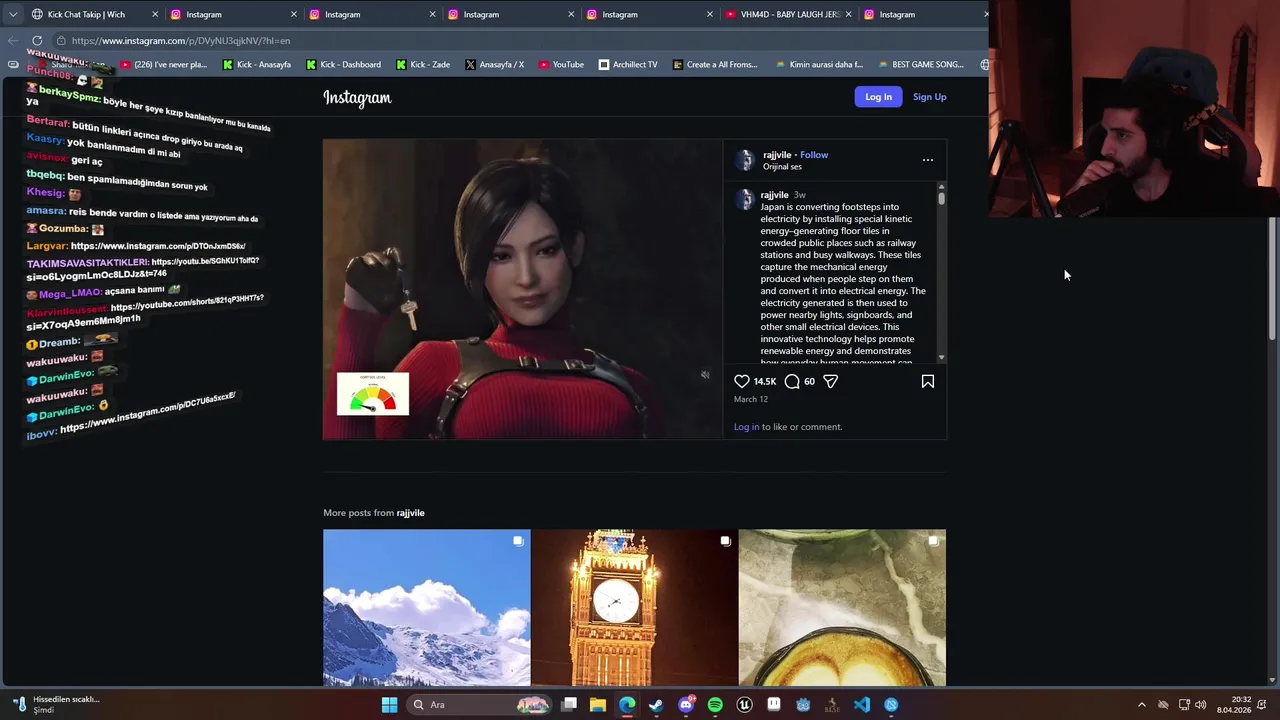Open the clock showing 20:32
This screenshot has width=1280, height=720.
click(1234, 705)
